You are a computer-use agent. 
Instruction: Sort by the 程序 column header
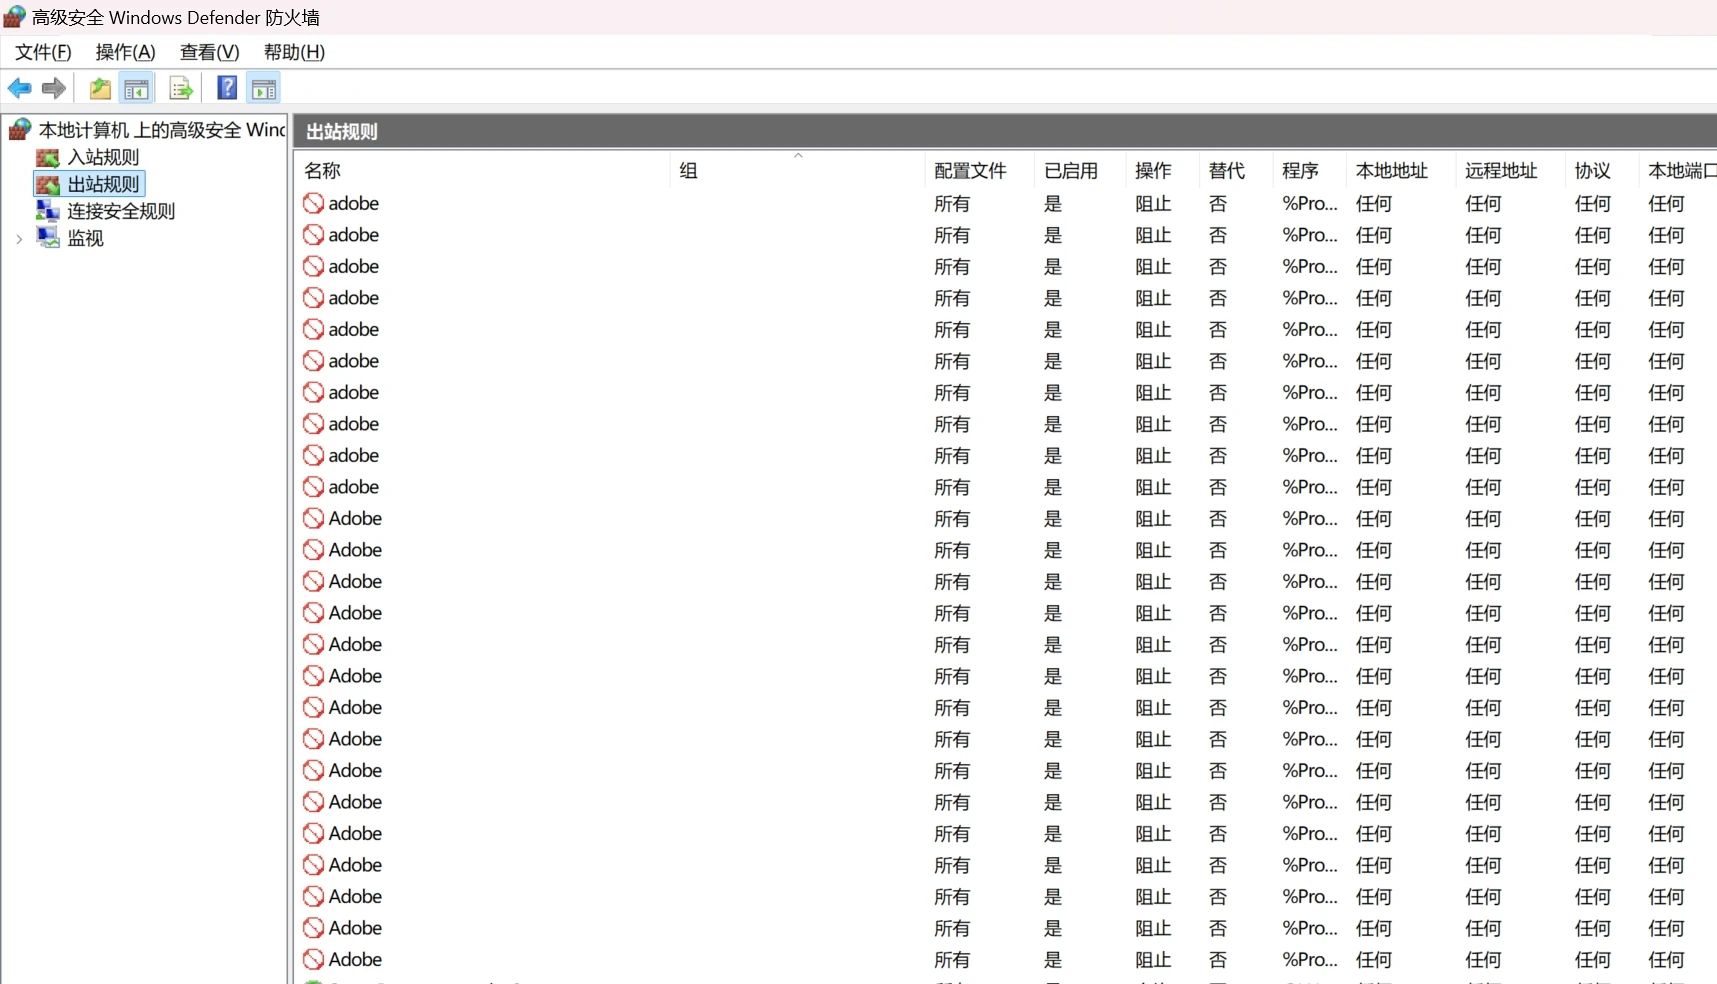(x=1310, y=171)
